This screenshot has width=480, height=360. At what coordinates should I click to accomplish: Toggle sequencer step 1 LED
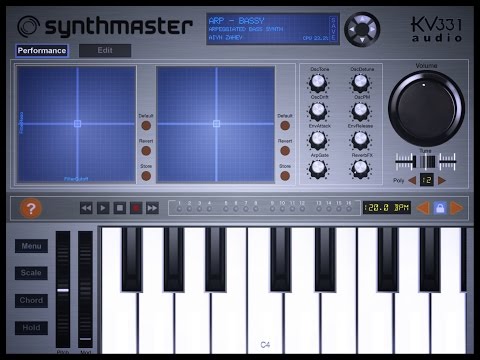click(x=179, y=209)
